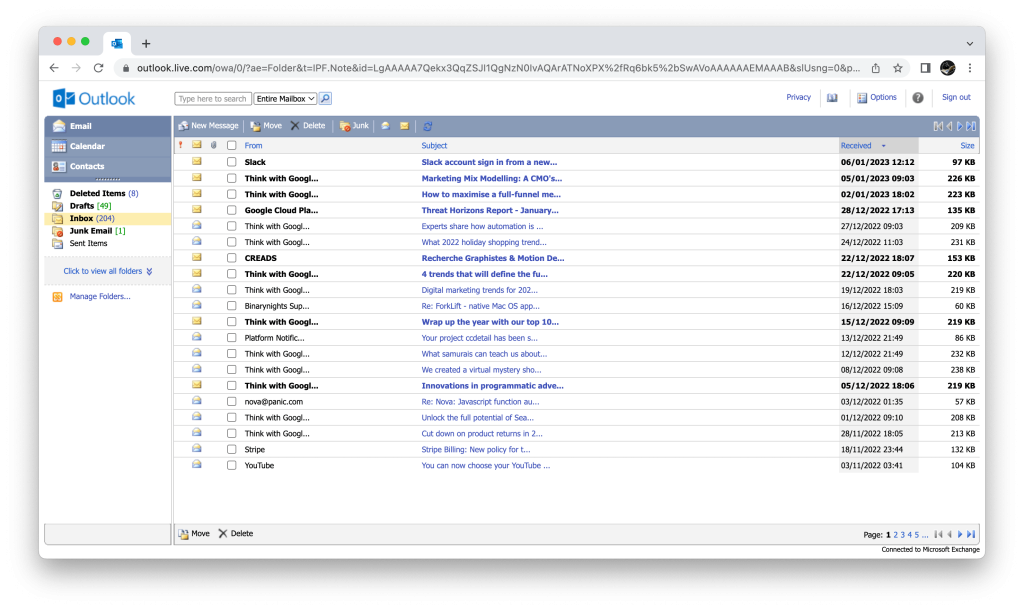Click the Sign out link
This screenshot has height=610, width=1024.
tap(956, 98)
